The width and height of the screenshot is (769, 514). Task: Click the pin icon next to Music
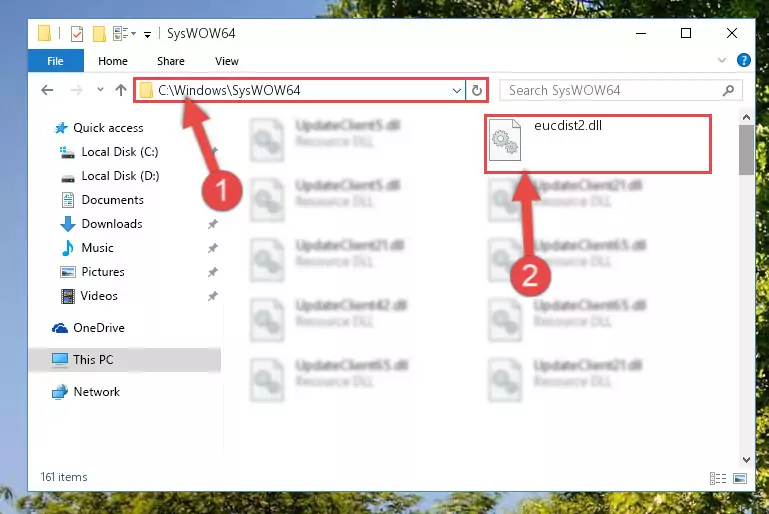point(212,248)
